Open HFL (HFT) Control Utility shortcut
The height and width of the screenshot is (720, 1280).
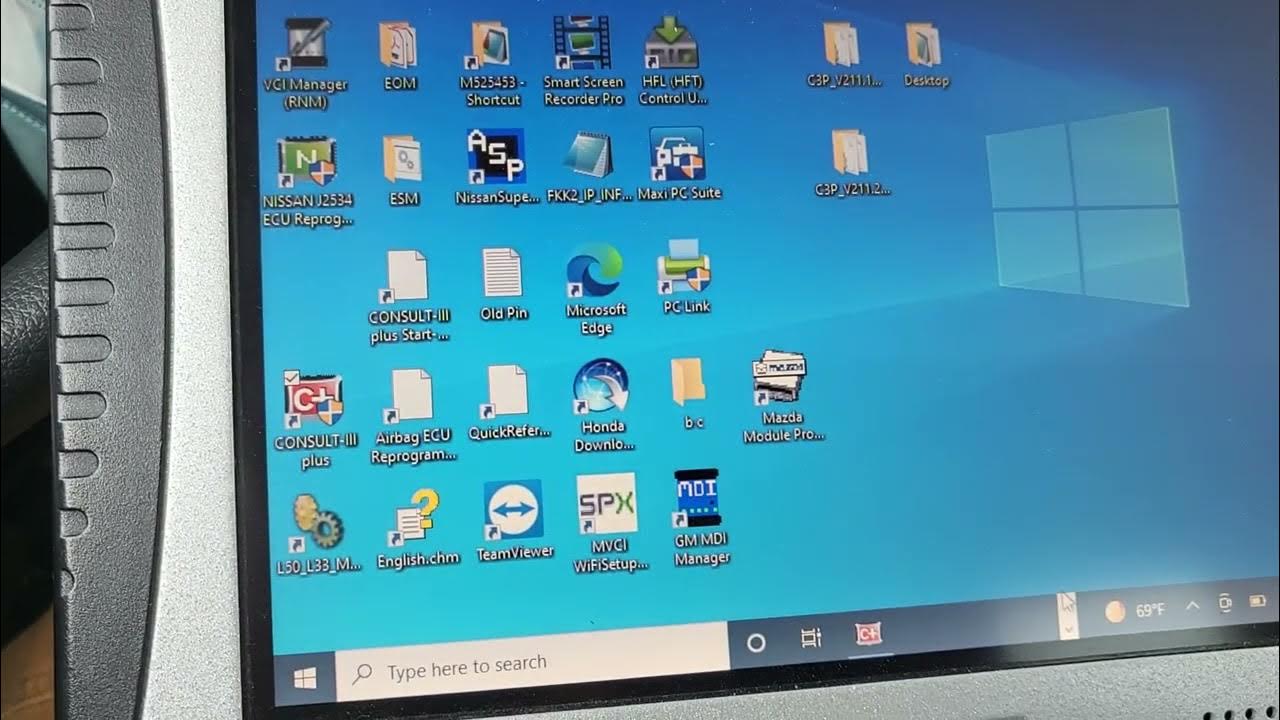[673, 62]
